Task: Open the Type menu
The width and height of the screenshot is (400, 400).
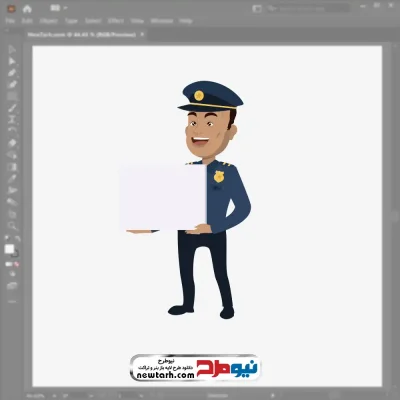Action: point(71,21)
